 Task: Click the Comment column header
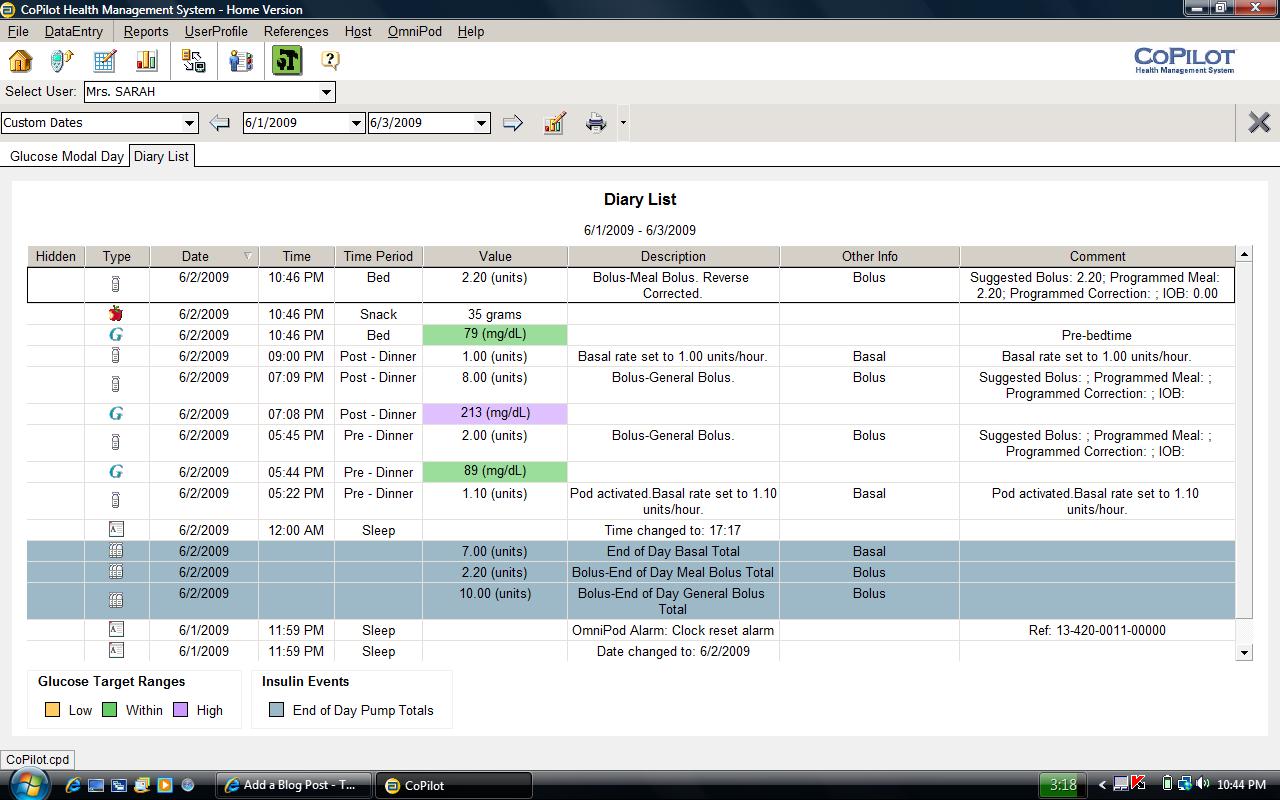(1097, 256)
